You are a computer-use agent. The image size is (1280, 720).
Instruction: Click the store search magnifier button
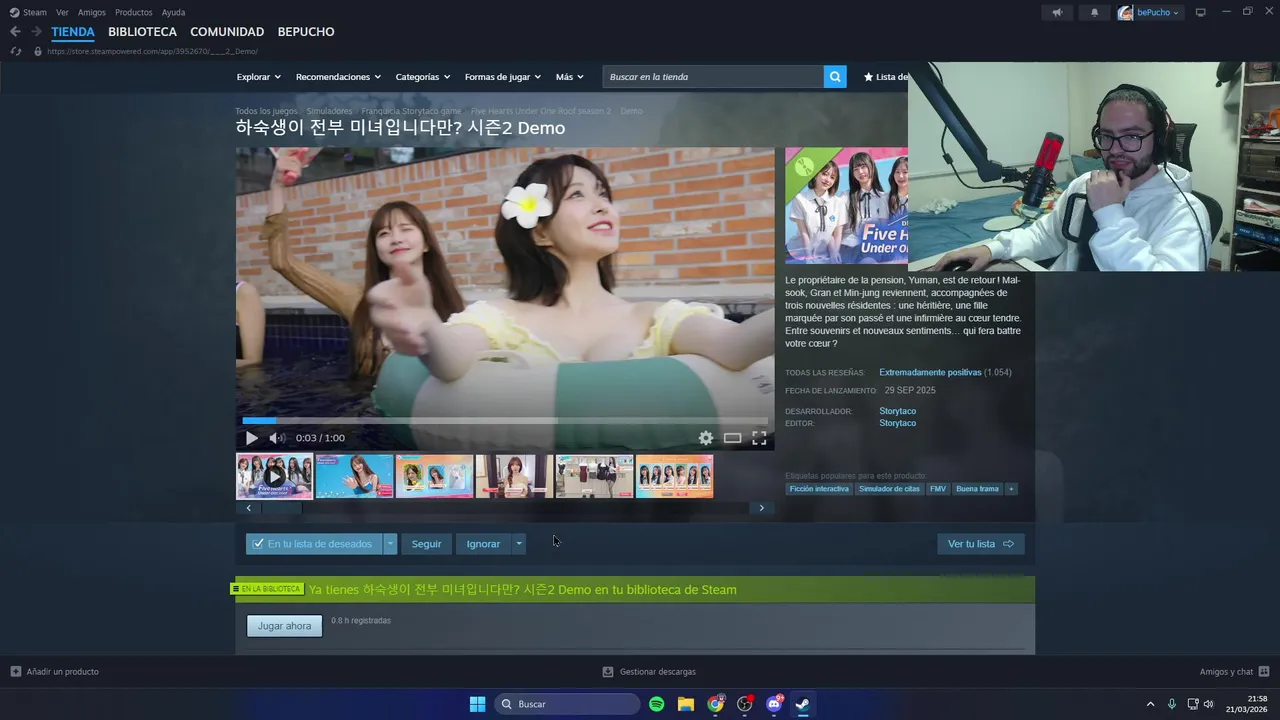(835, 77)
